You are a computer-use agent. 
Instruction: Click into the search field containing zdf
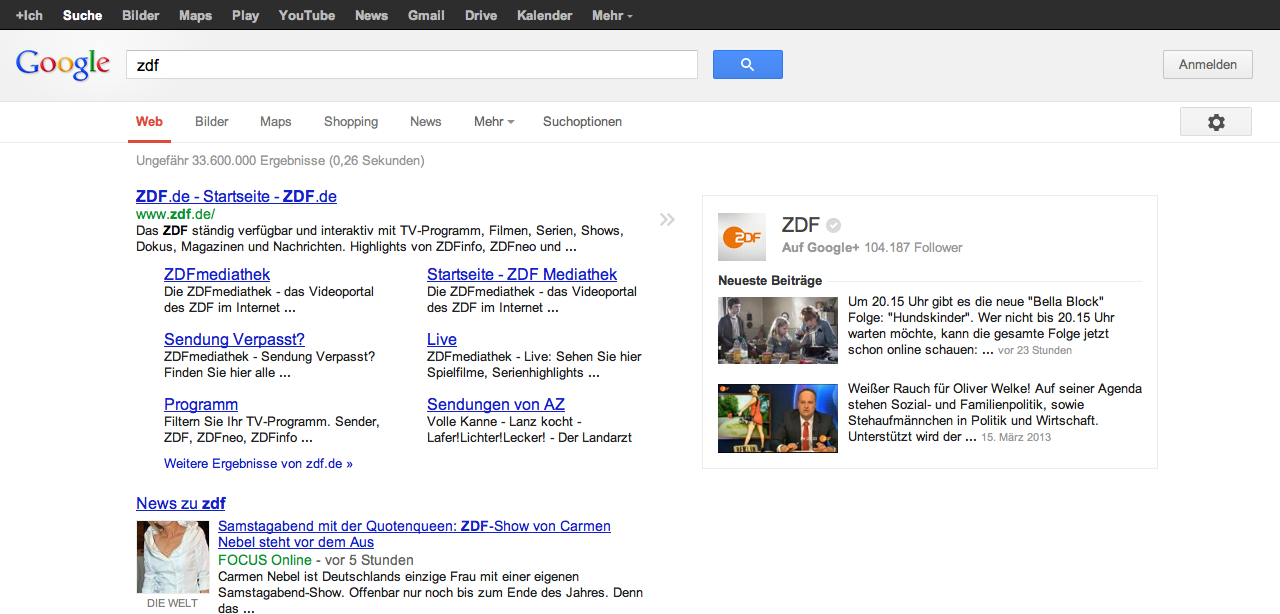411,65
